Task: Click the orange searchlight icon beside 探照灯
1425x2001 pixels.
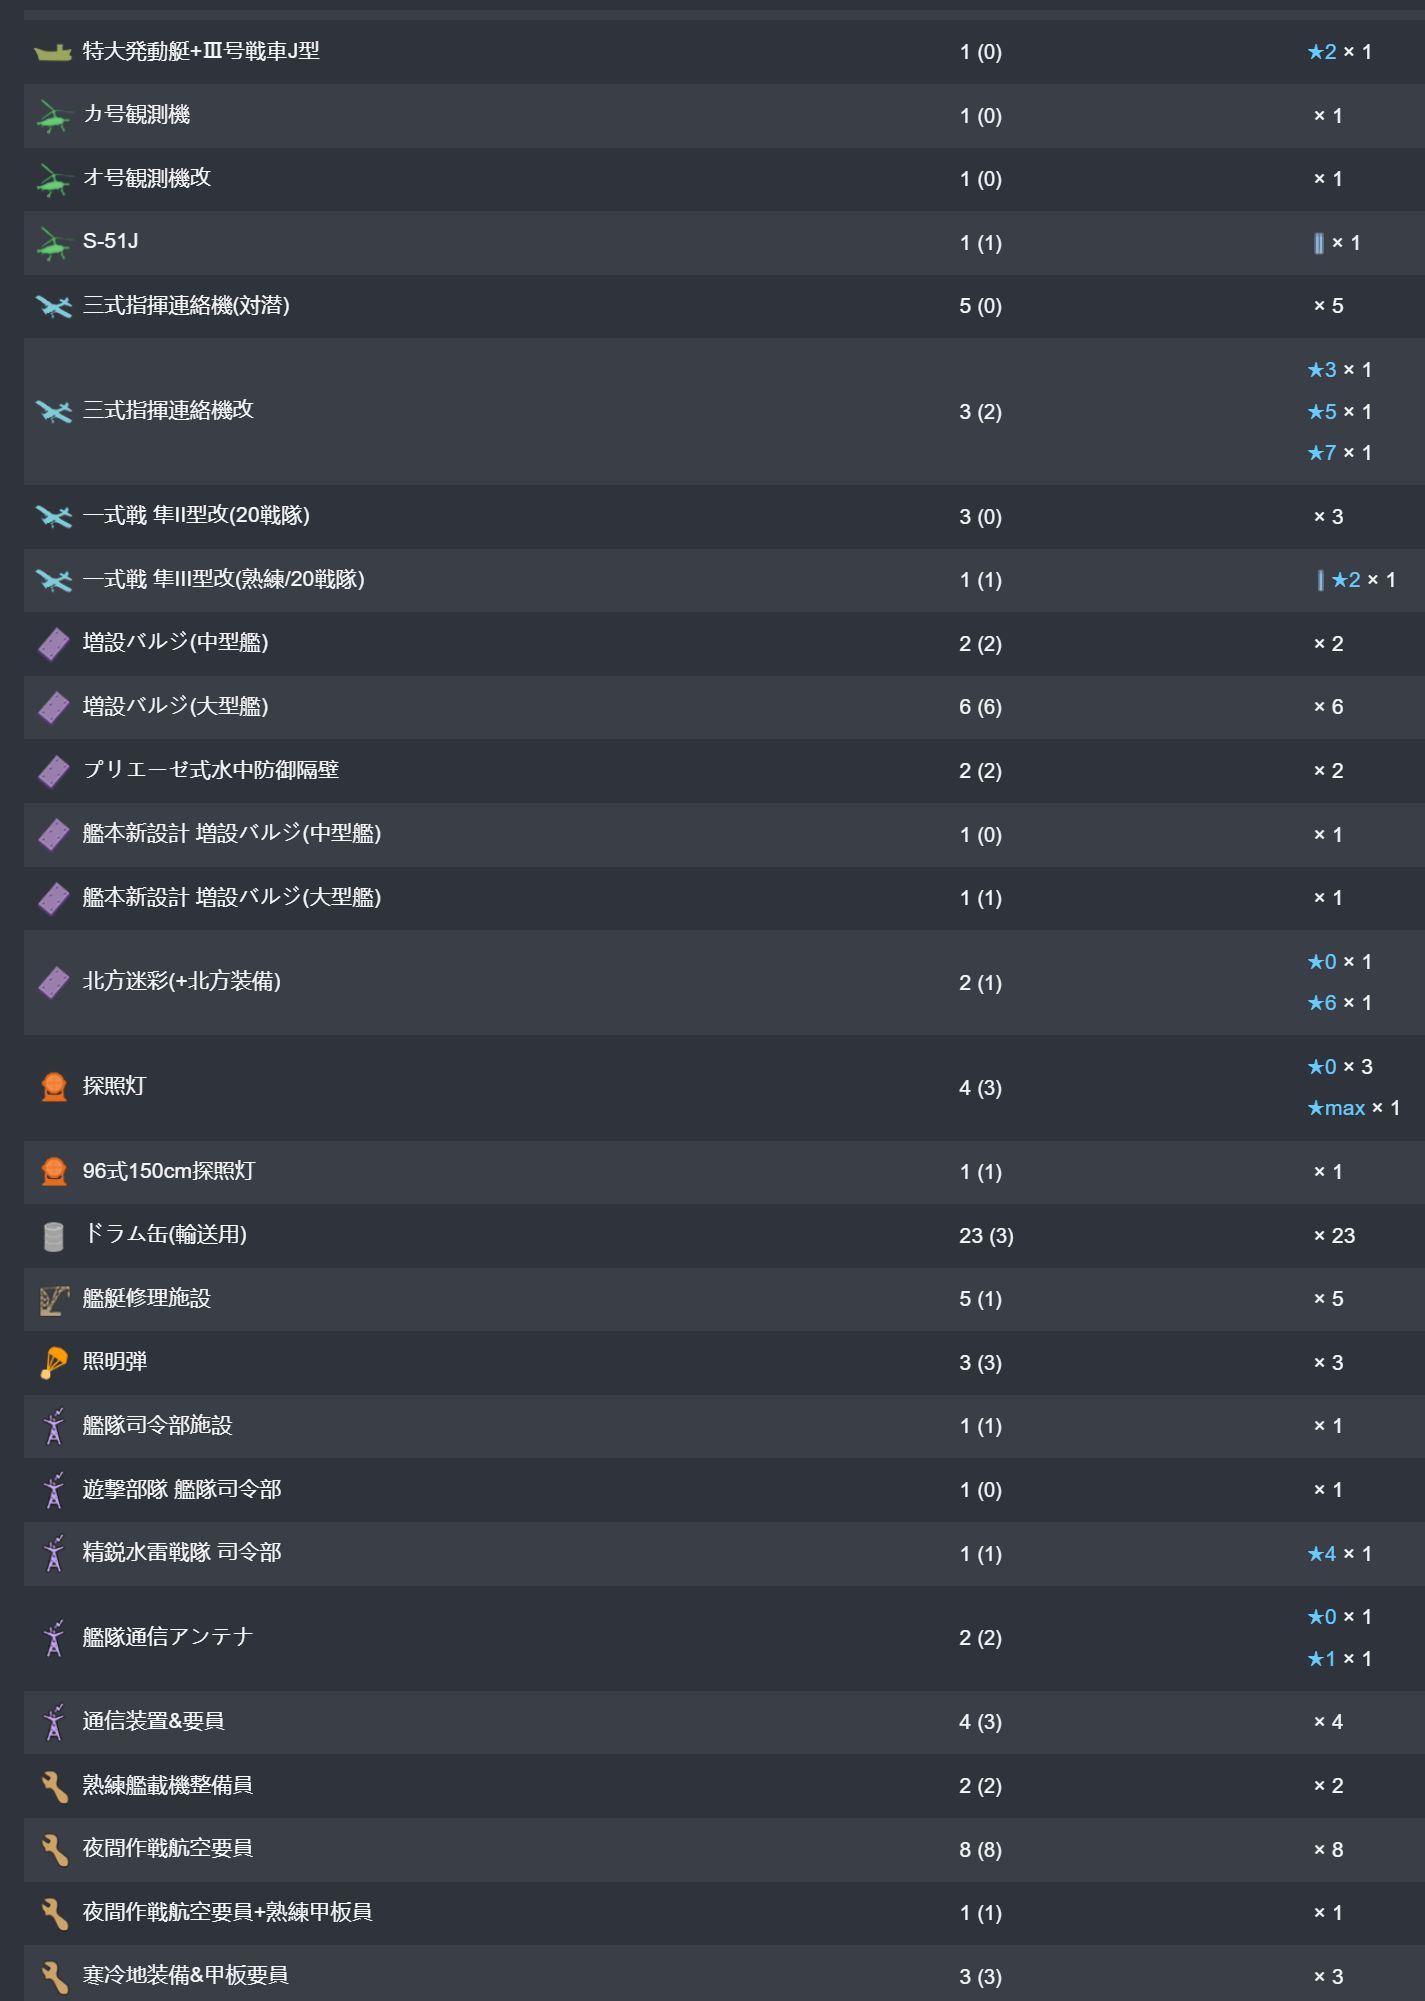Action: click(x=53, y=1087)
